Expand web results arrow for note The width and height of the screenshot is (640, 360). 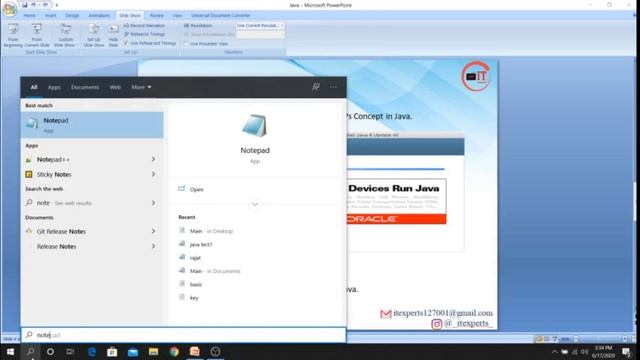pos(153,203)
